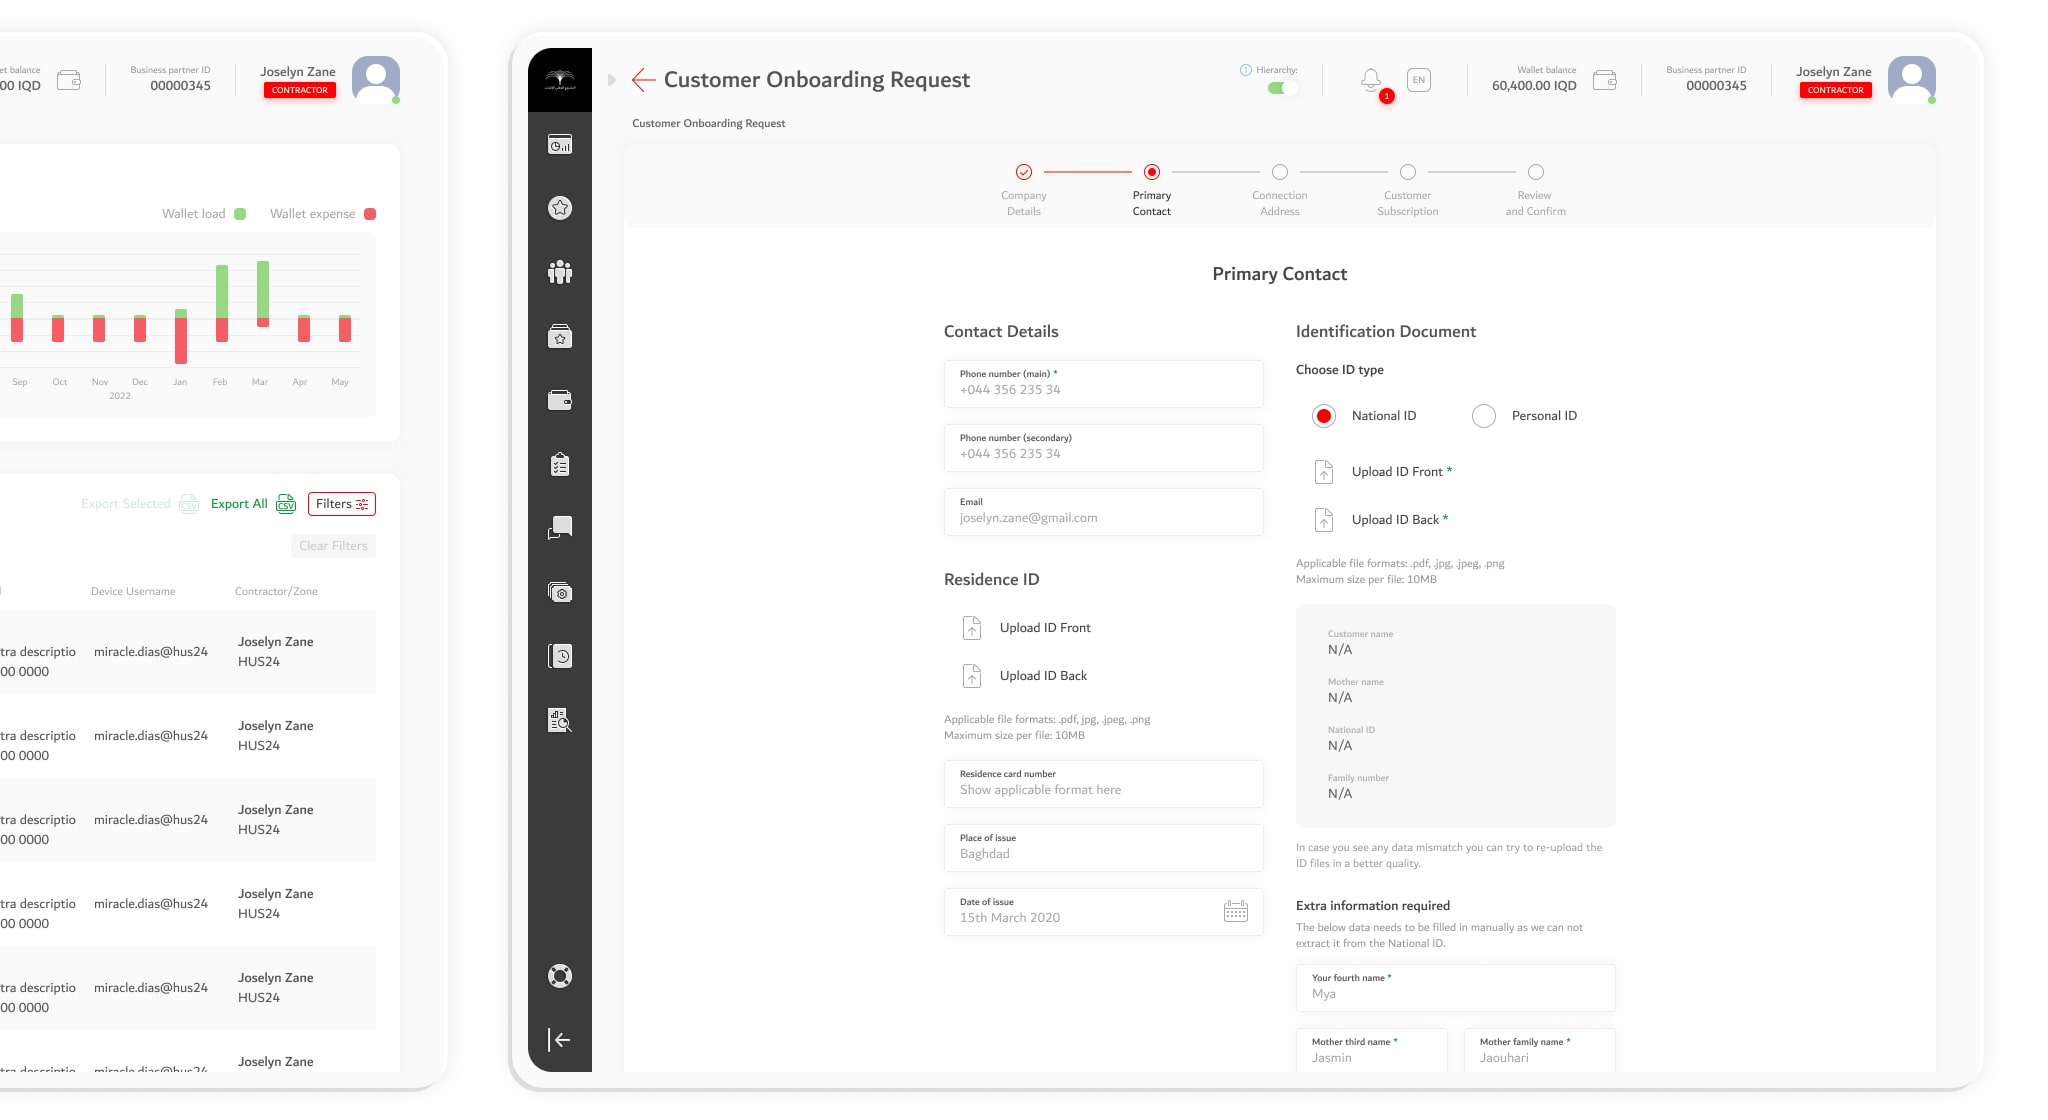Open the Date of issue calendar picker
Screen dimensions: 2048x1120
1236,911
